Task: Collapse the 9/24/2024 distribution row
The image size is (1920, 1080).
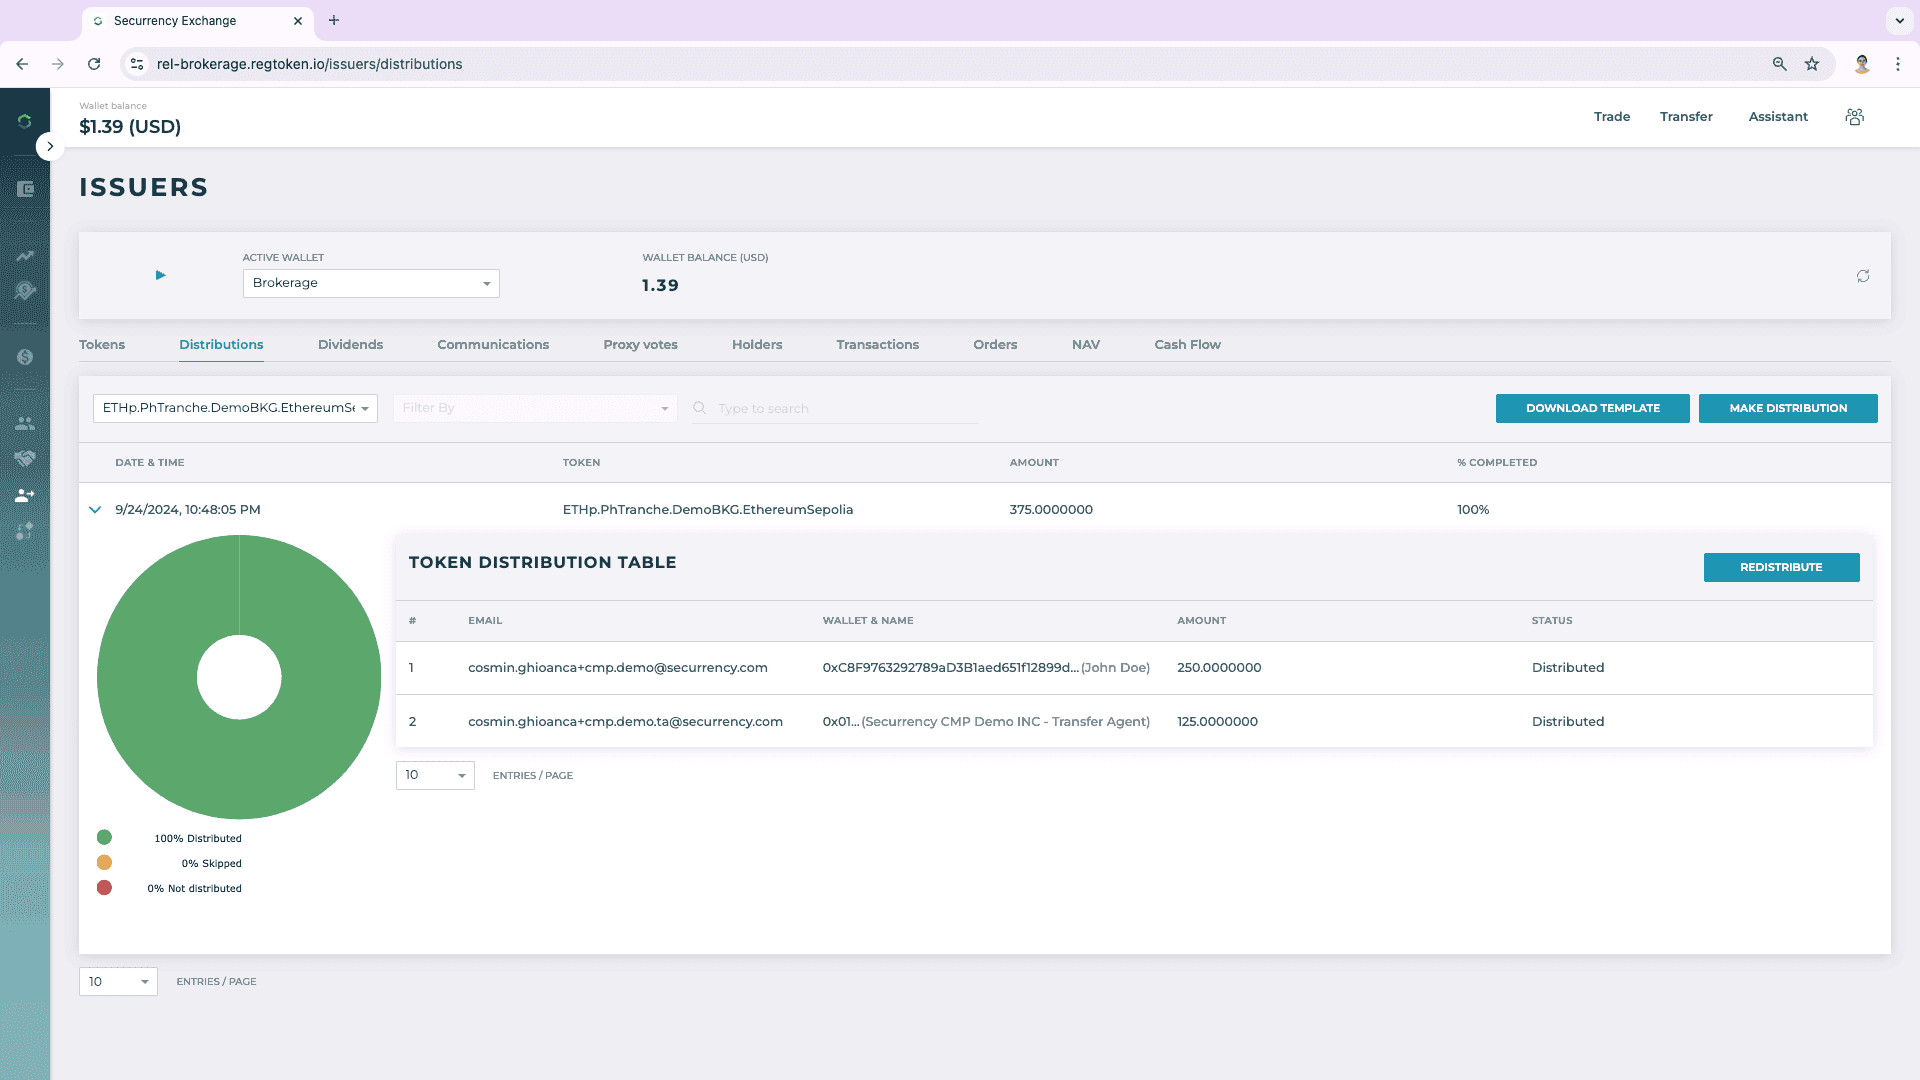Action: click(95, 510)
